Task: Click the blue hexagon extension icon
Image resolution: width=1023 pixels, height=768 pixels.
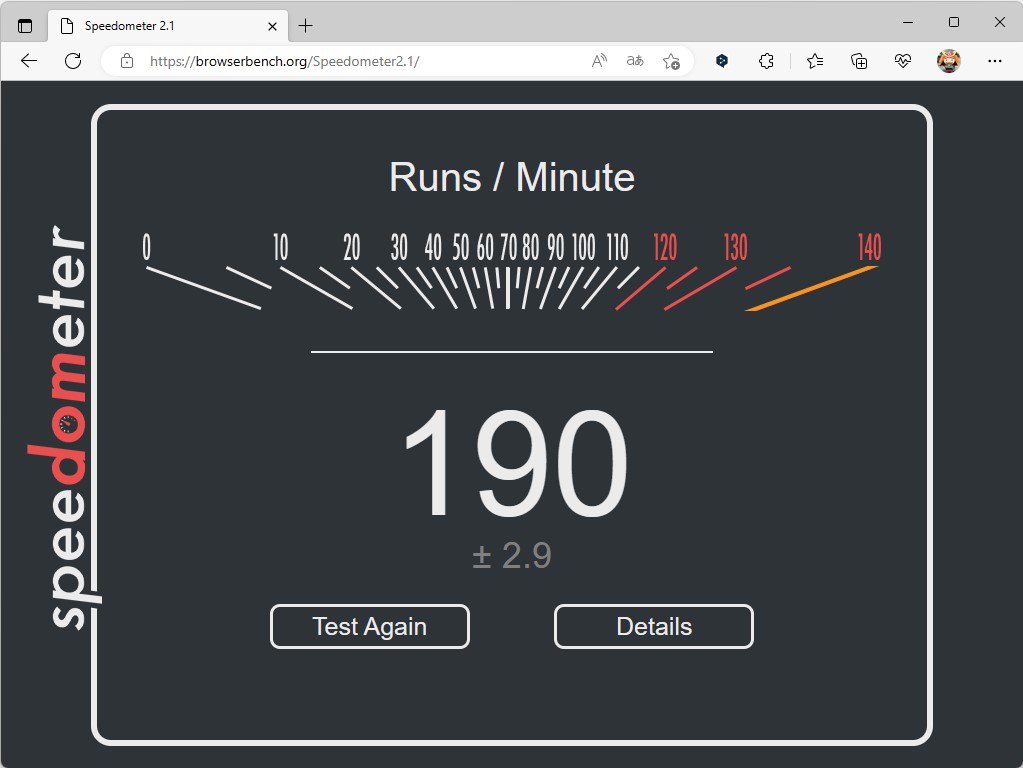Action: pyautogui.click(x=722, y=61)
